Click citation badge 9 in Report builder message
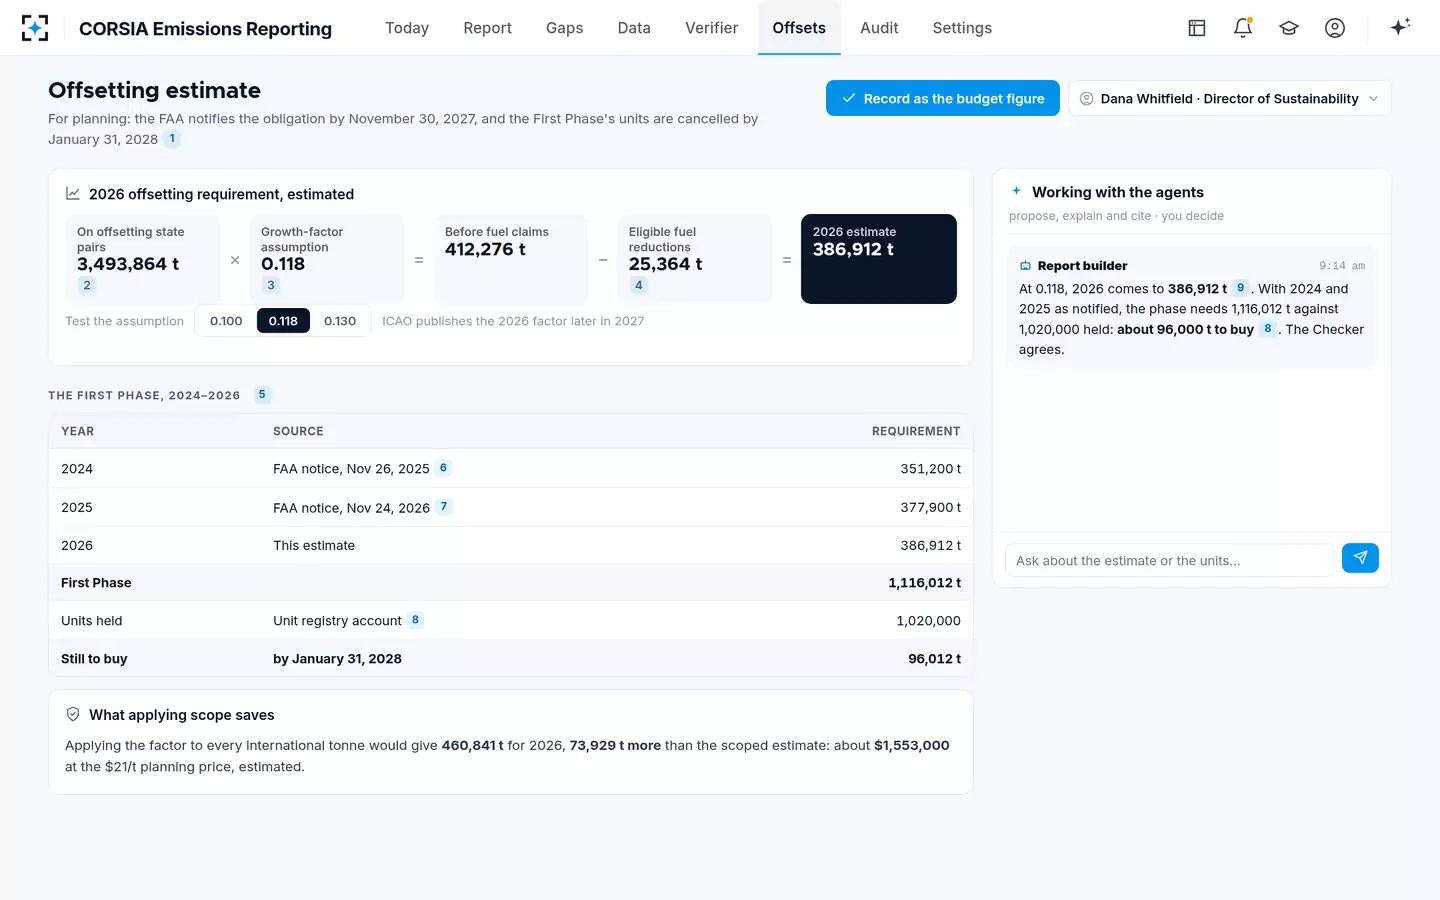Image resolution: width=1440 pixels, height=900 pixels. click(x=1241, y=288)
